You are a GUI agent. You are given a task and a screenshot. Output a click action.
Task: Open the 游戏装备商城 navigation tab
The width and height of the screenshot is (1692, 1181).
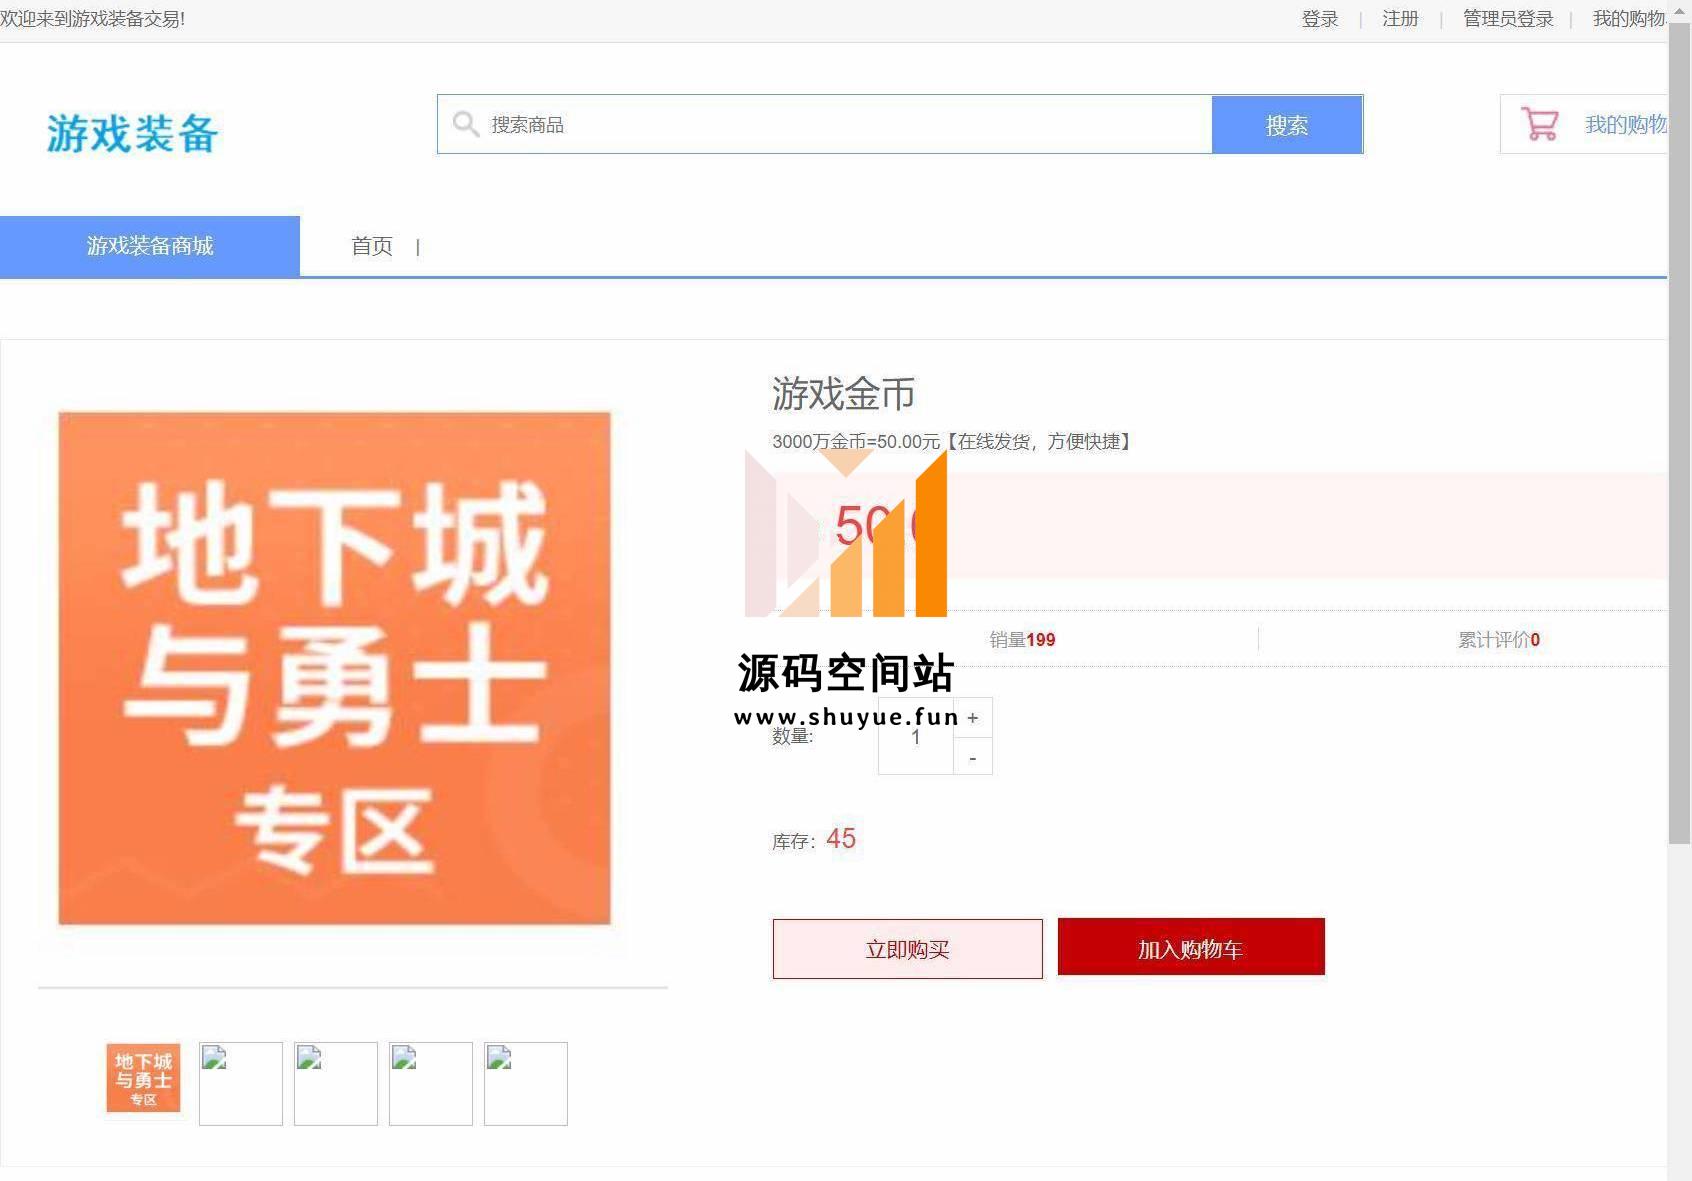[x=150, y=246]
